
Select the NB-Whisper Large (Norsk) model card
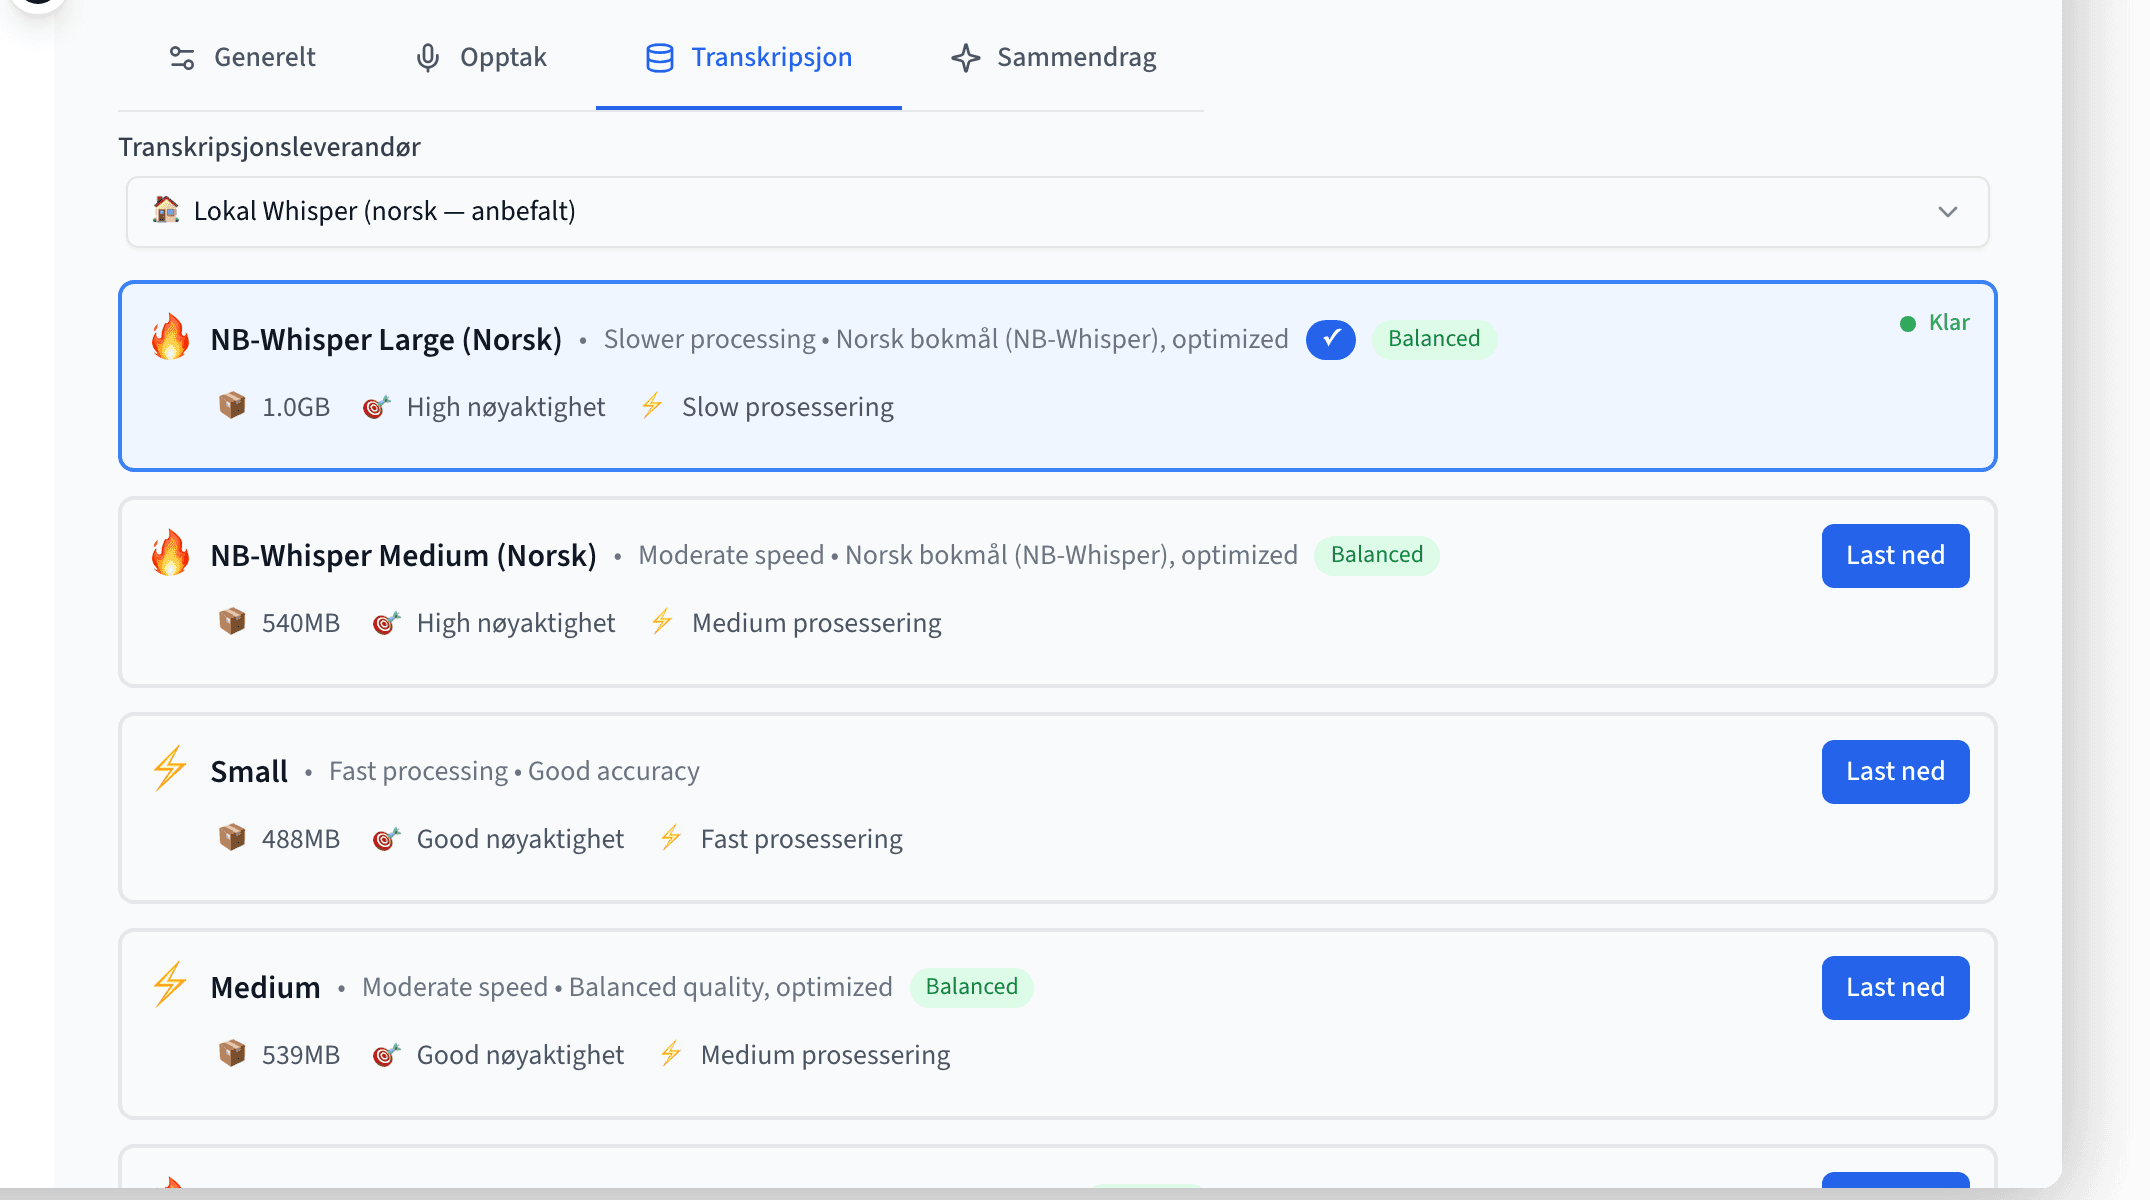click(x=1057, y=376)
